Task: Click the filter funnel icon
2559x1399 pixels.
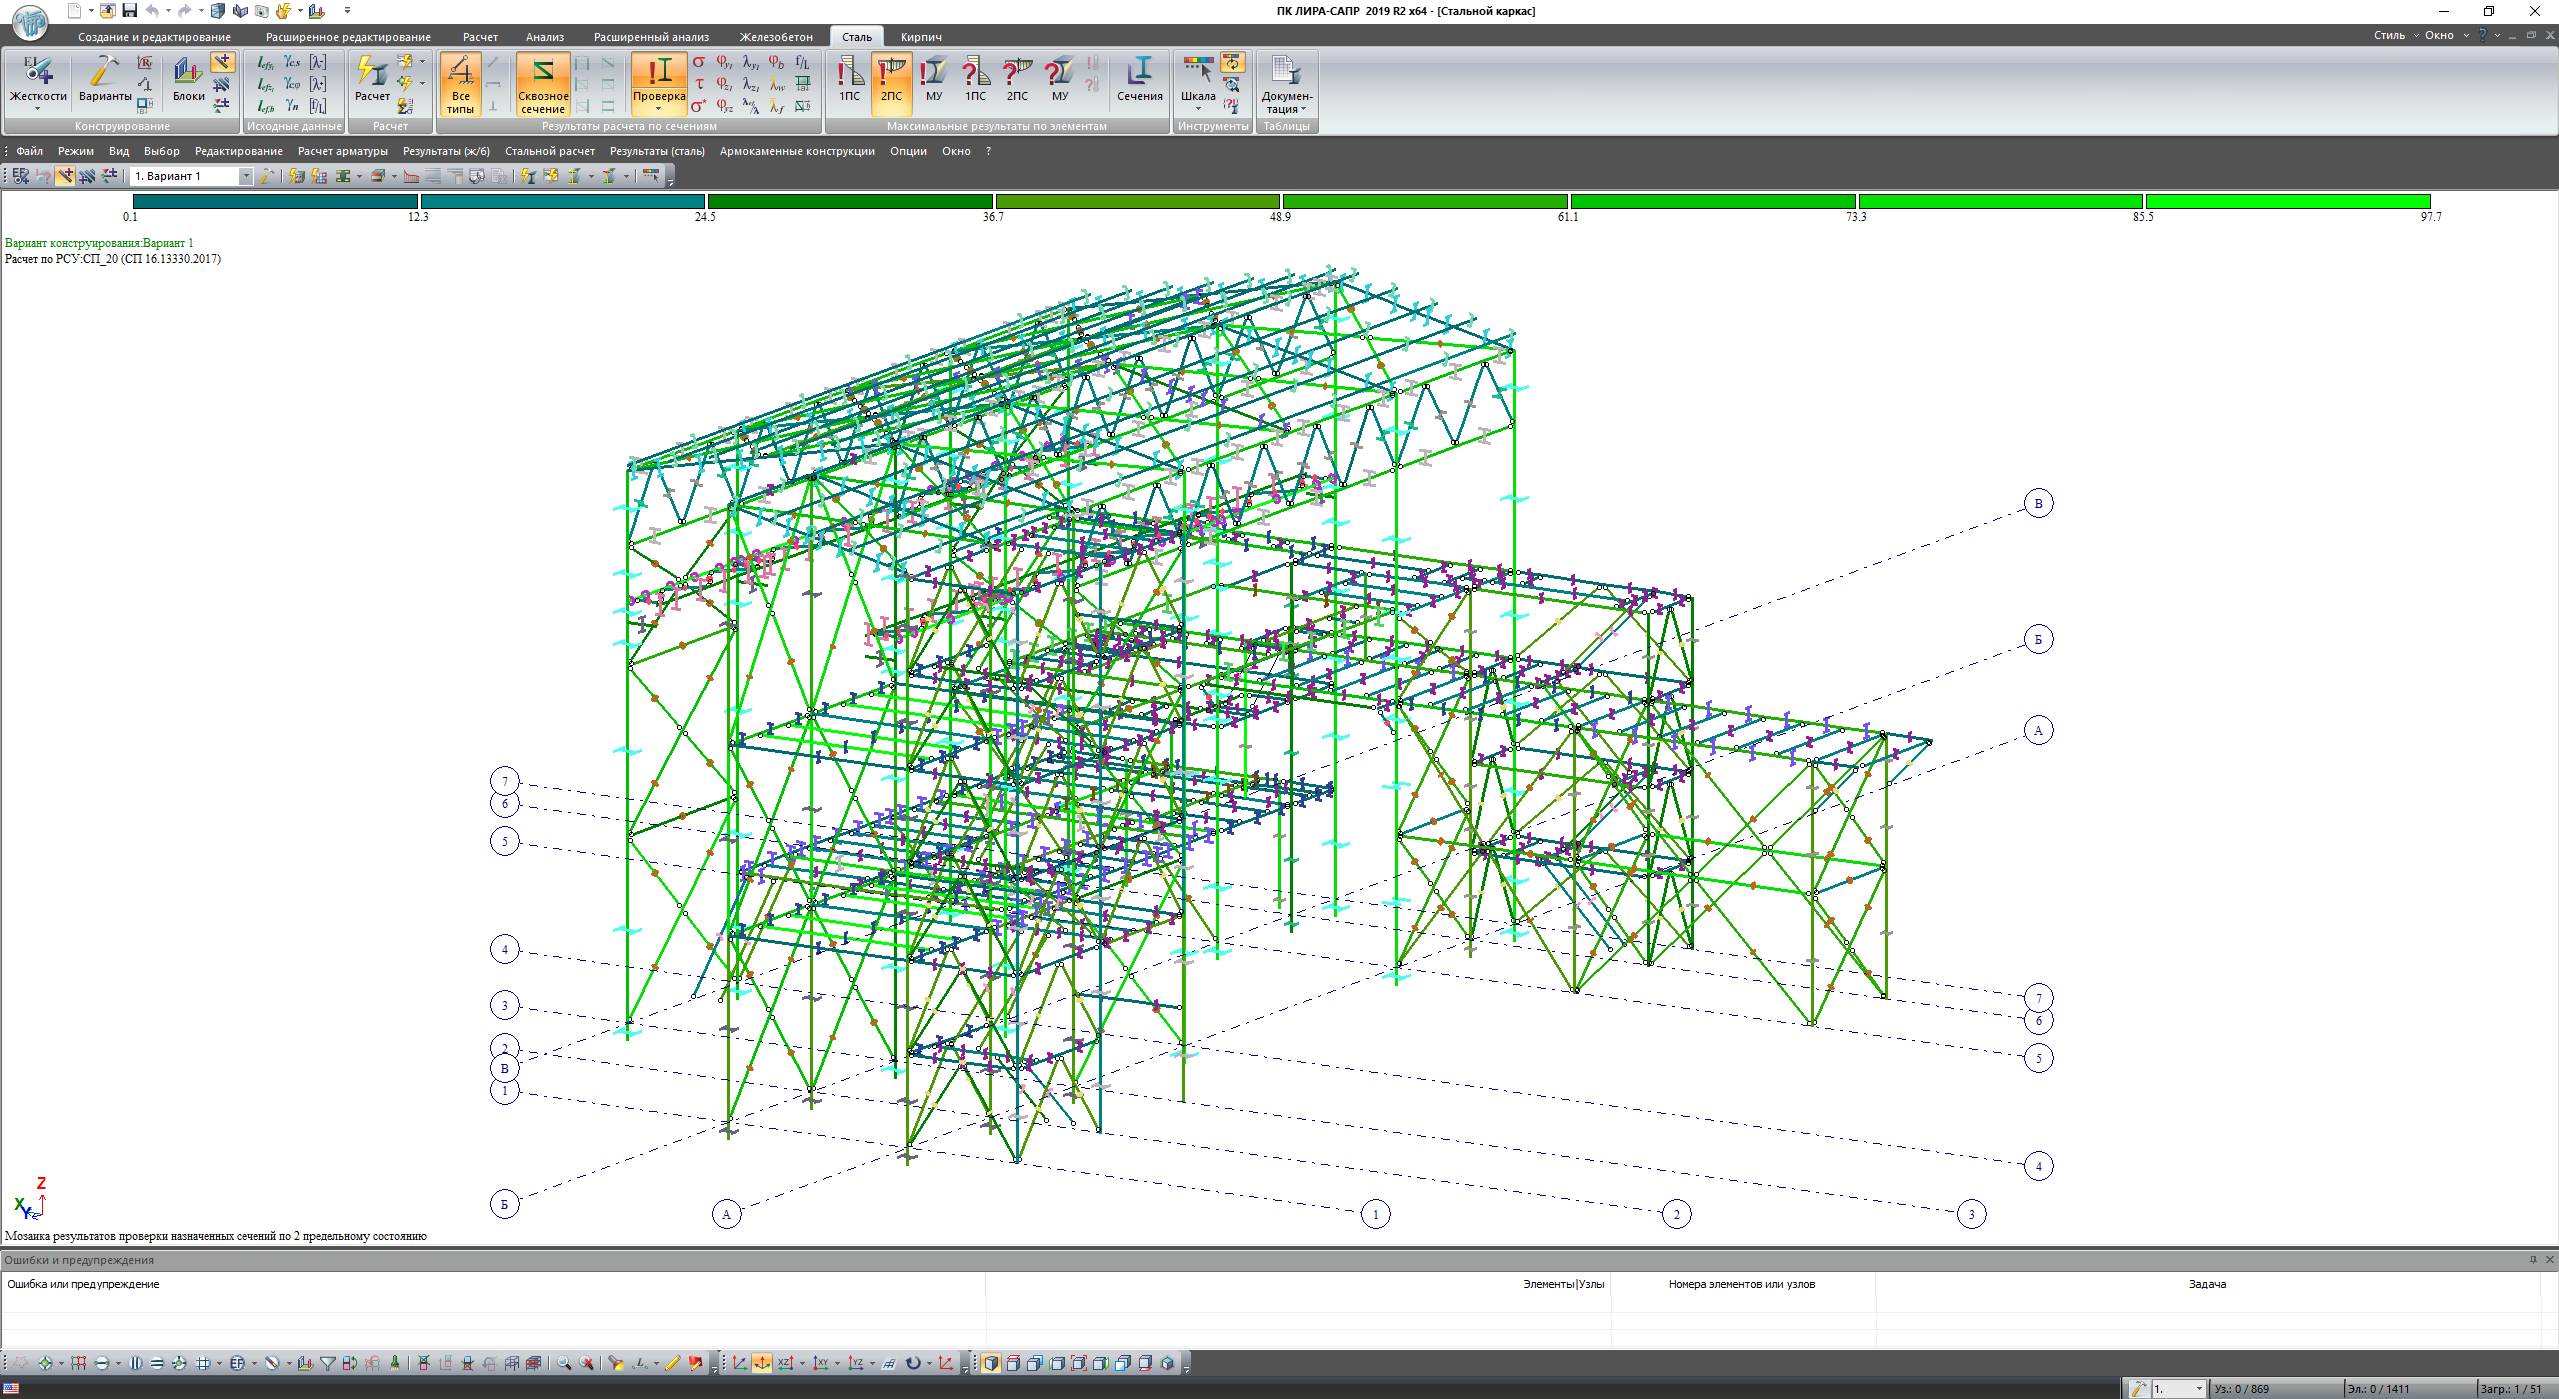Action: tap(327, 1363)
